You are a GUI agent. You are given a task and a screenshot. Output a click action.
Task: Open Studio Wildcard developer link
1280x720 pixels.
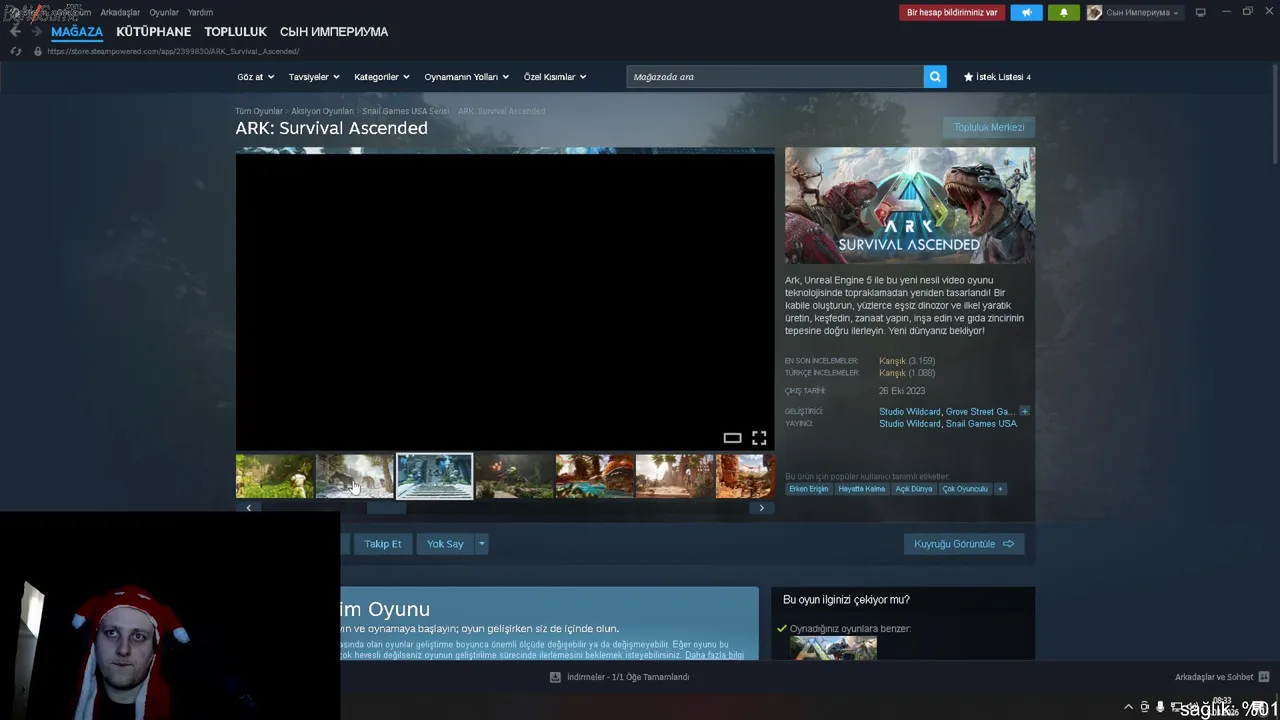point(910,411)
